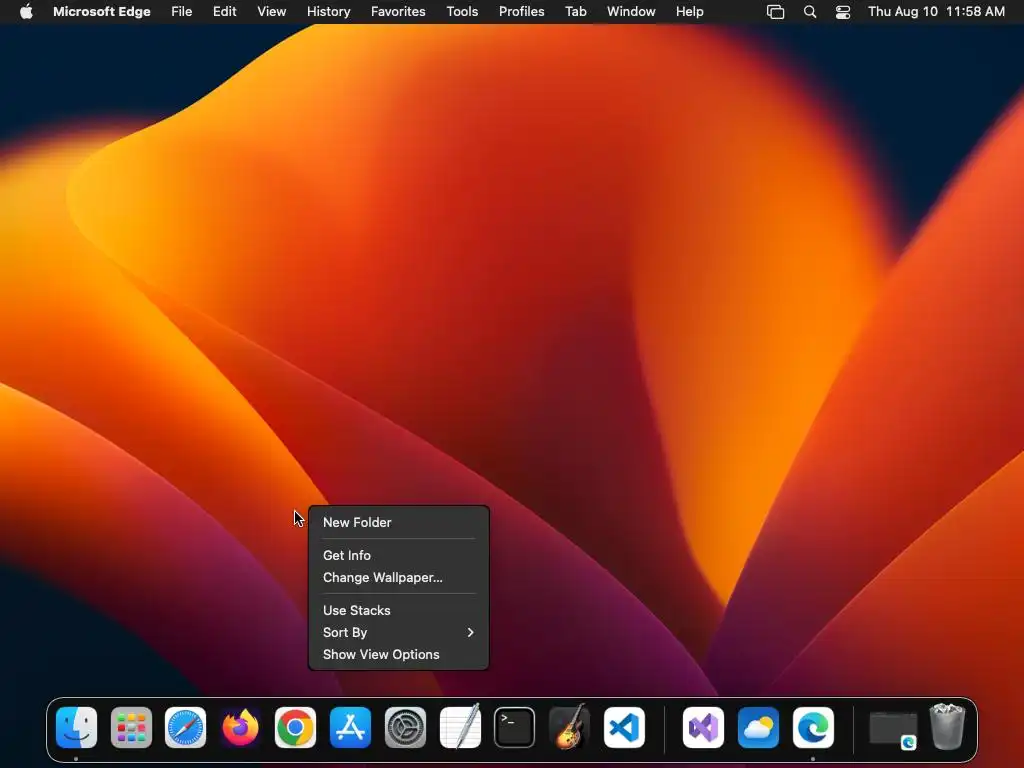Screen dimensions: 1024x768
Task: Launch Firefox from the Dock
Action: [x=240, y=728]
